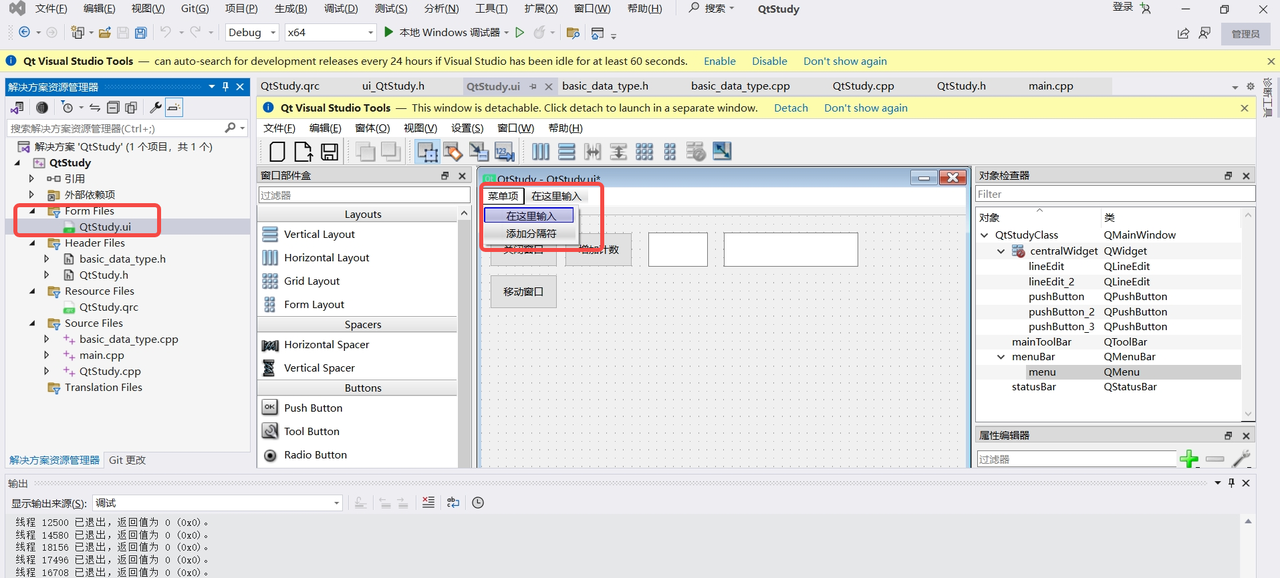Open the Debug configuration dropdown
1280x578 pixels.
[251, 32]
